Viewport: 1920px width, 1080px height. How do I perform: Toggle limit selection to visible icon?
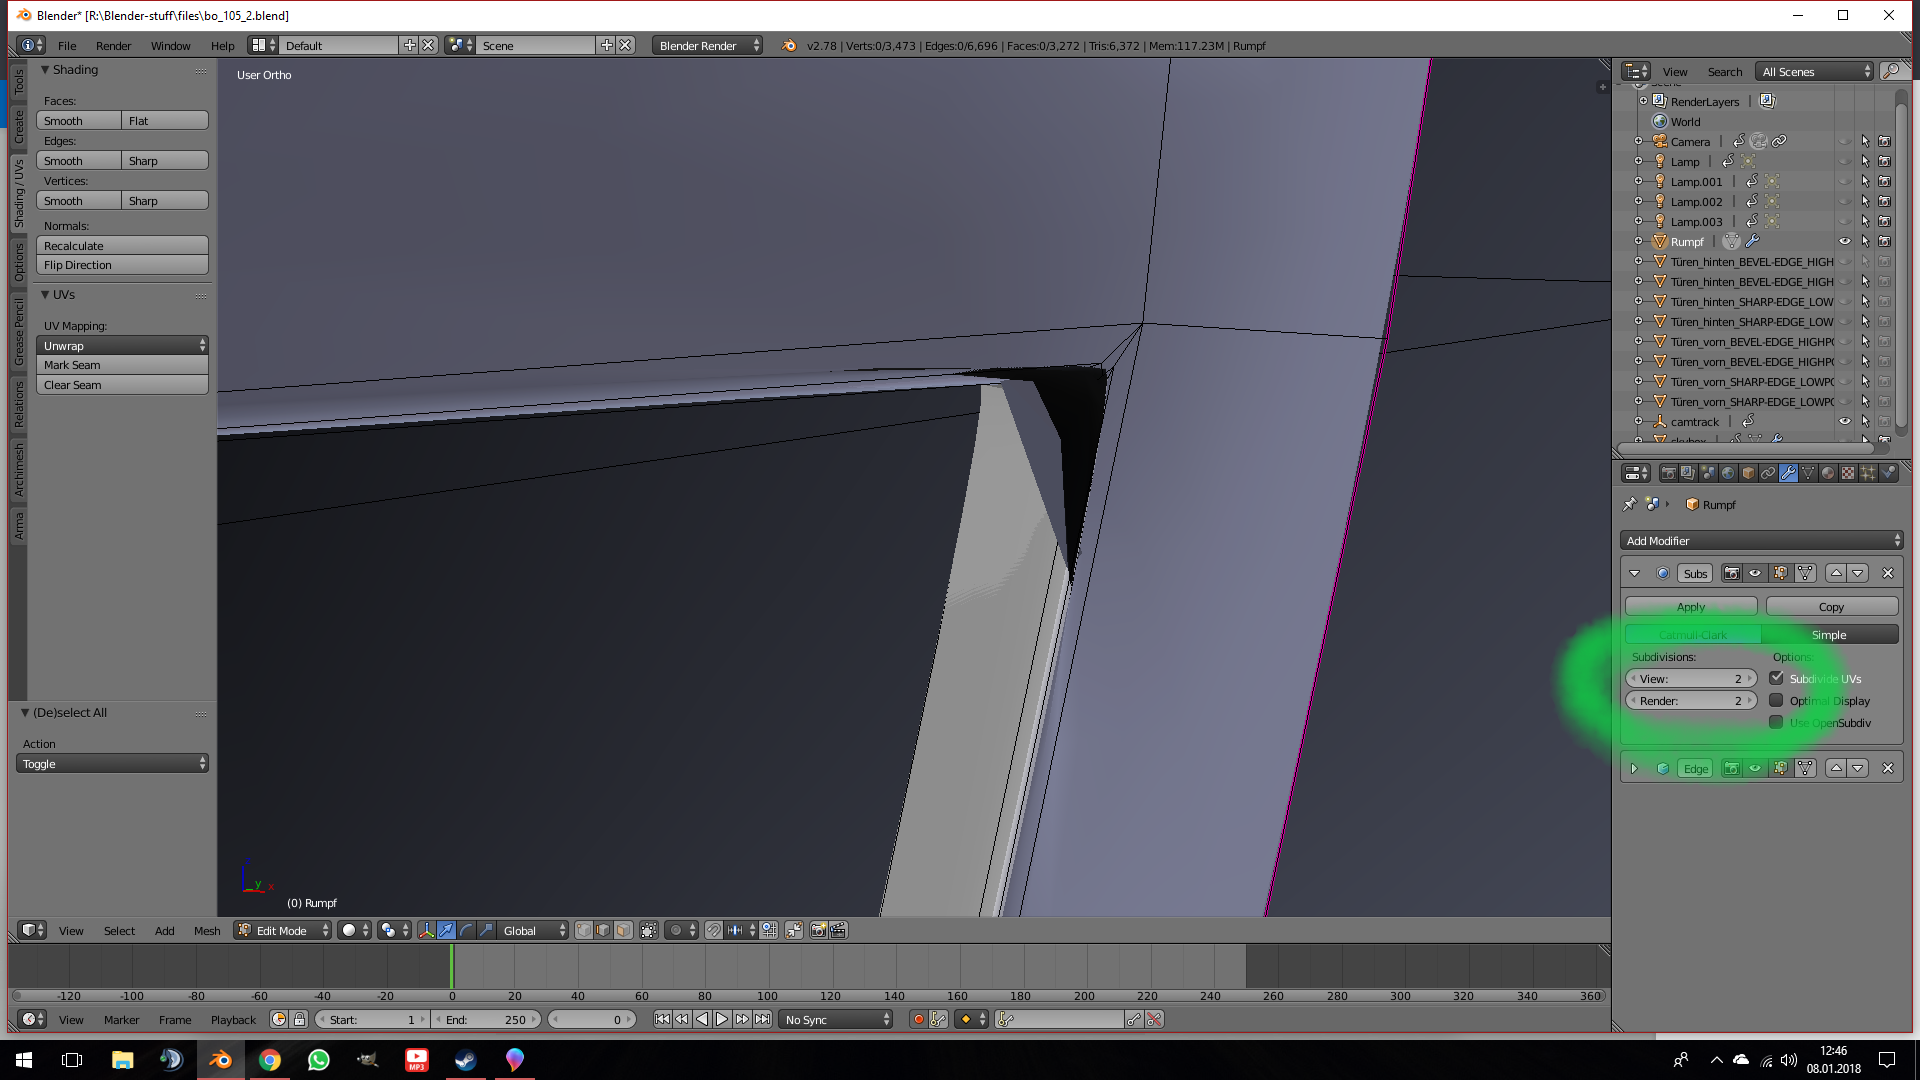[649, 930]
